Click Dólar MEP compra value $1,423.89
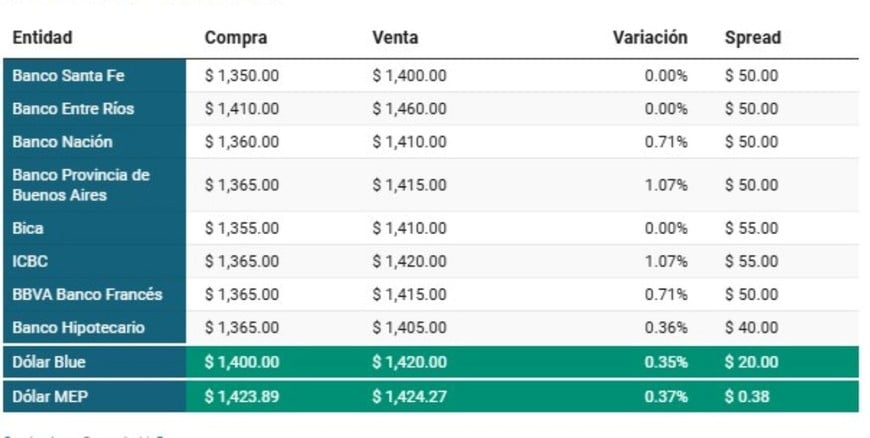The image size is (870, 438). point(241,397)
